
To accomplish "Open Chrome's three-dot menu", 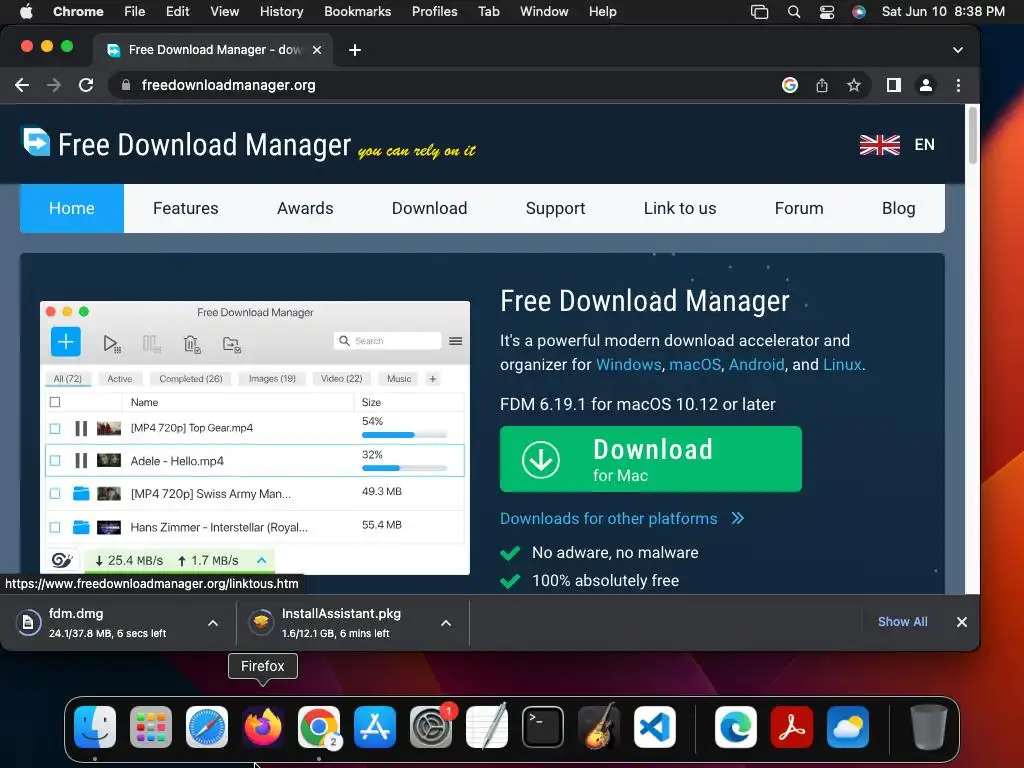I will [958, 85].
